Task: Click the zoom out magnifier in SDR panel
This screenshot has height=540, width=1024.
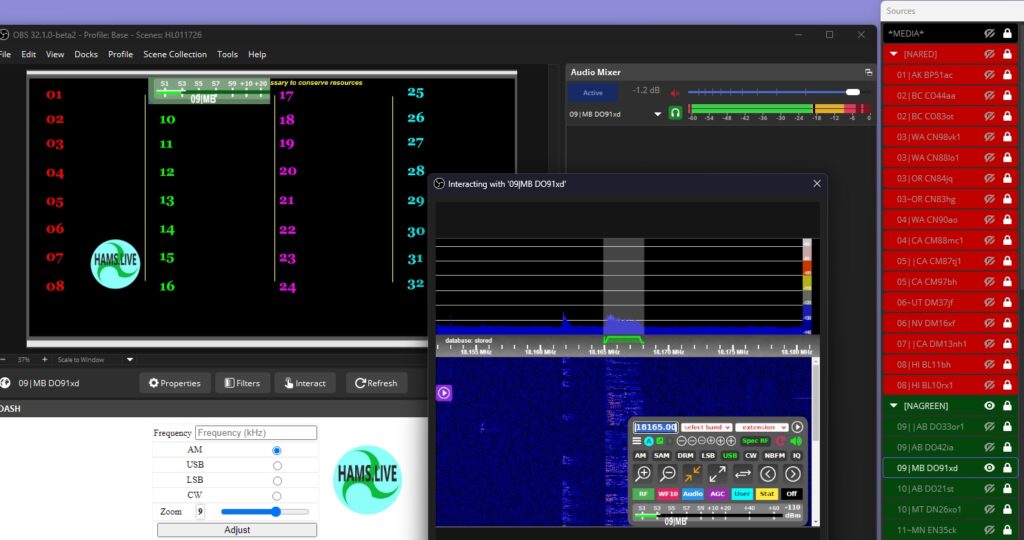Action: (x=668, y=474)
